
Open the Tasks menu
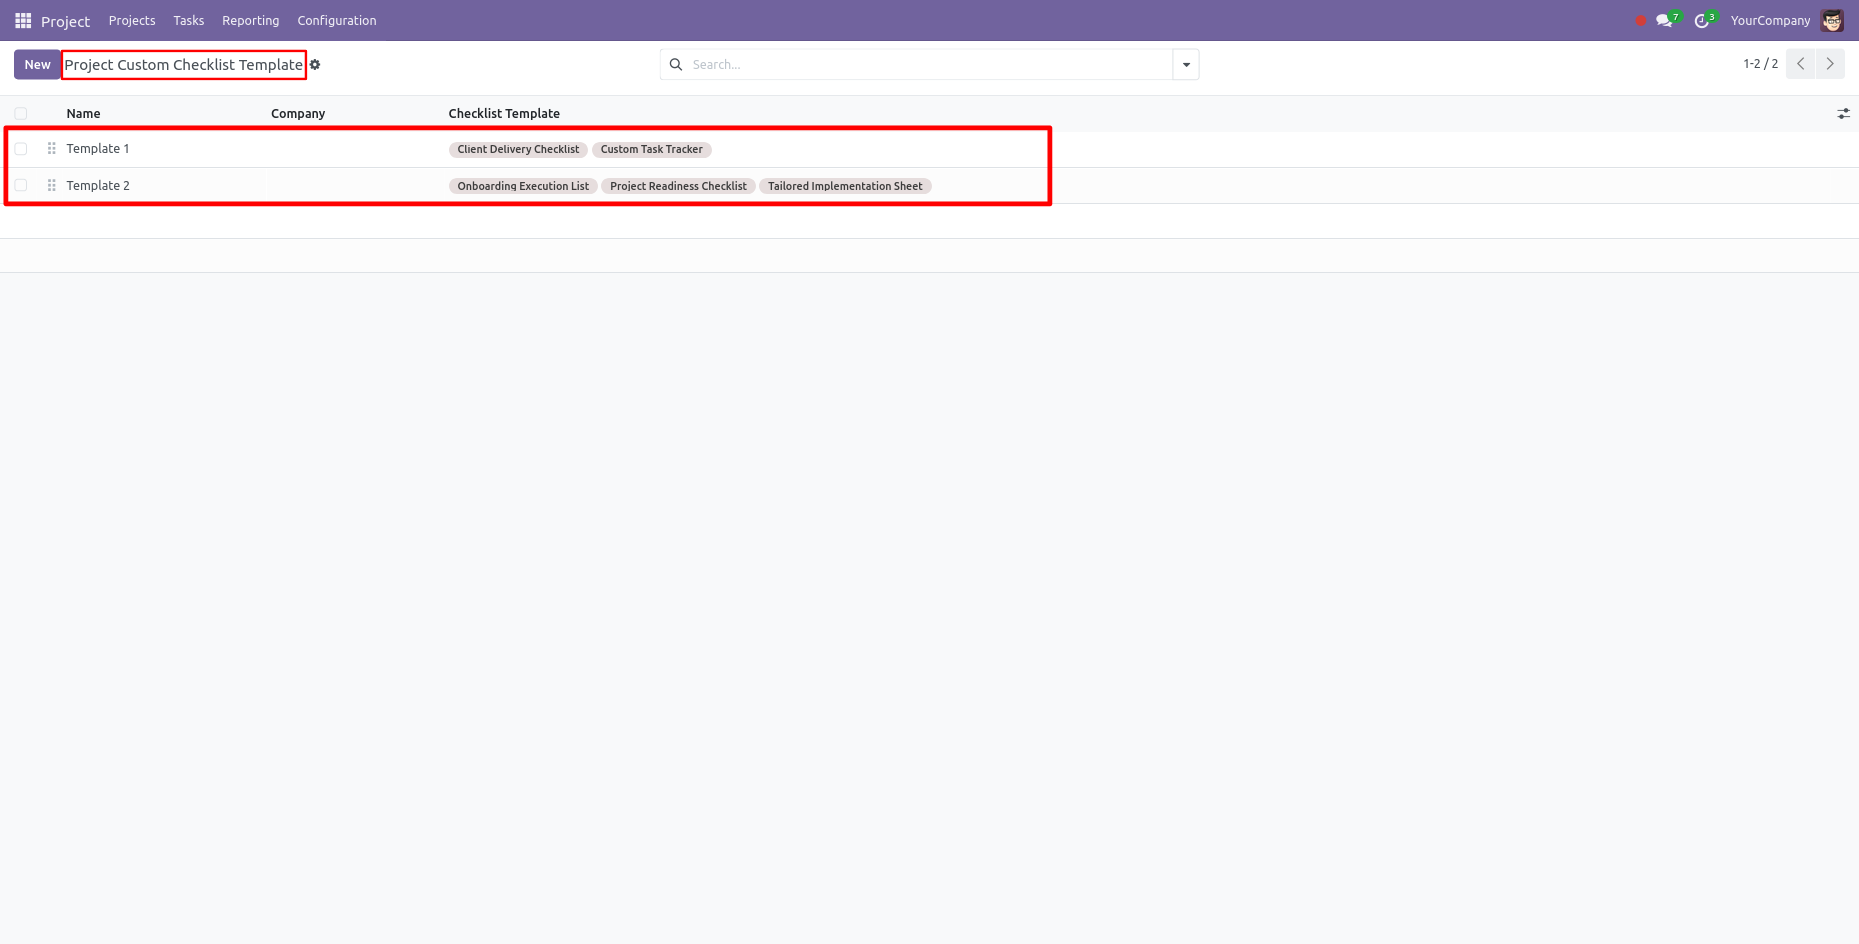189,20
